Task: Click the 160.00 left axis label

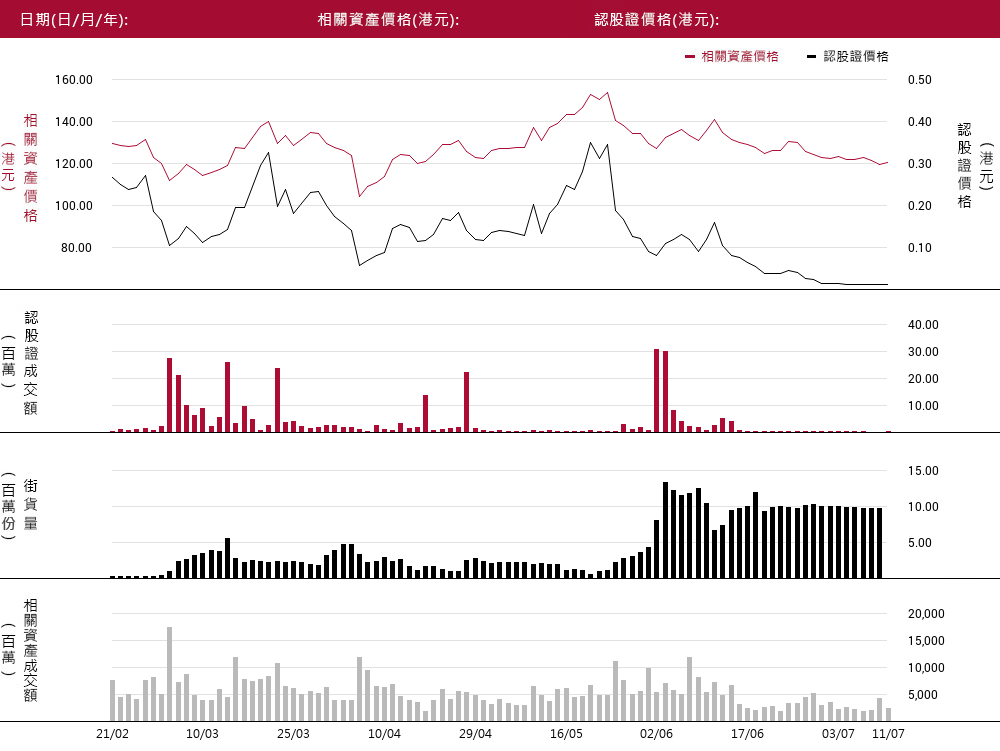Action: tap(74, 80)
